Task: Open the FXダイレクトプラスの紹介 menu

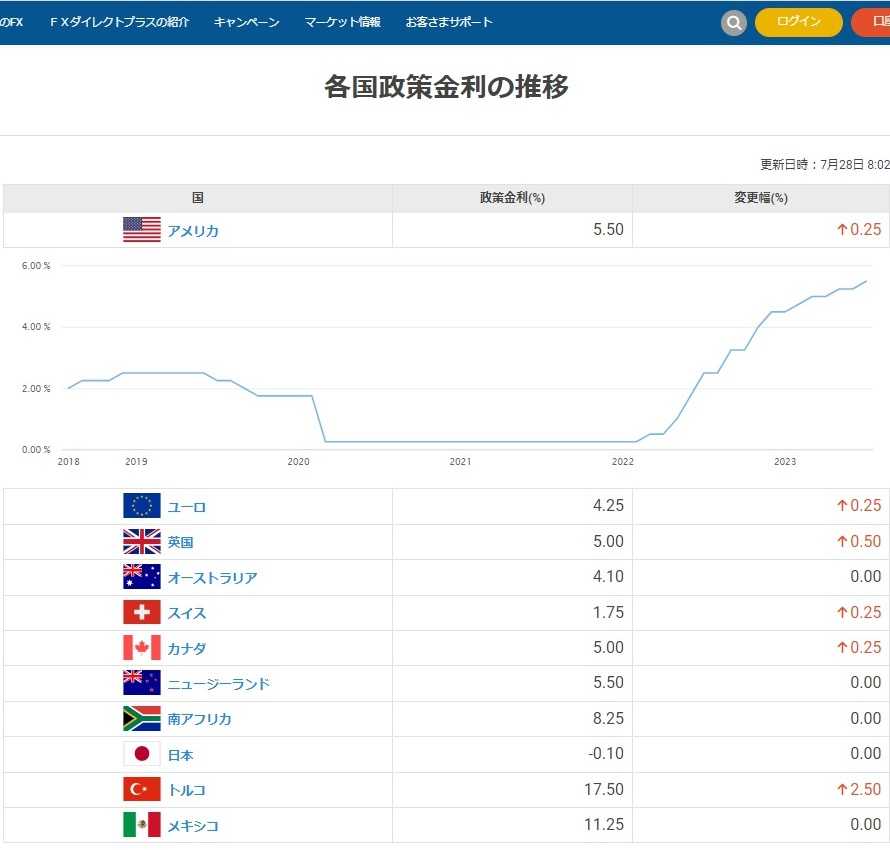Action: 119,22
